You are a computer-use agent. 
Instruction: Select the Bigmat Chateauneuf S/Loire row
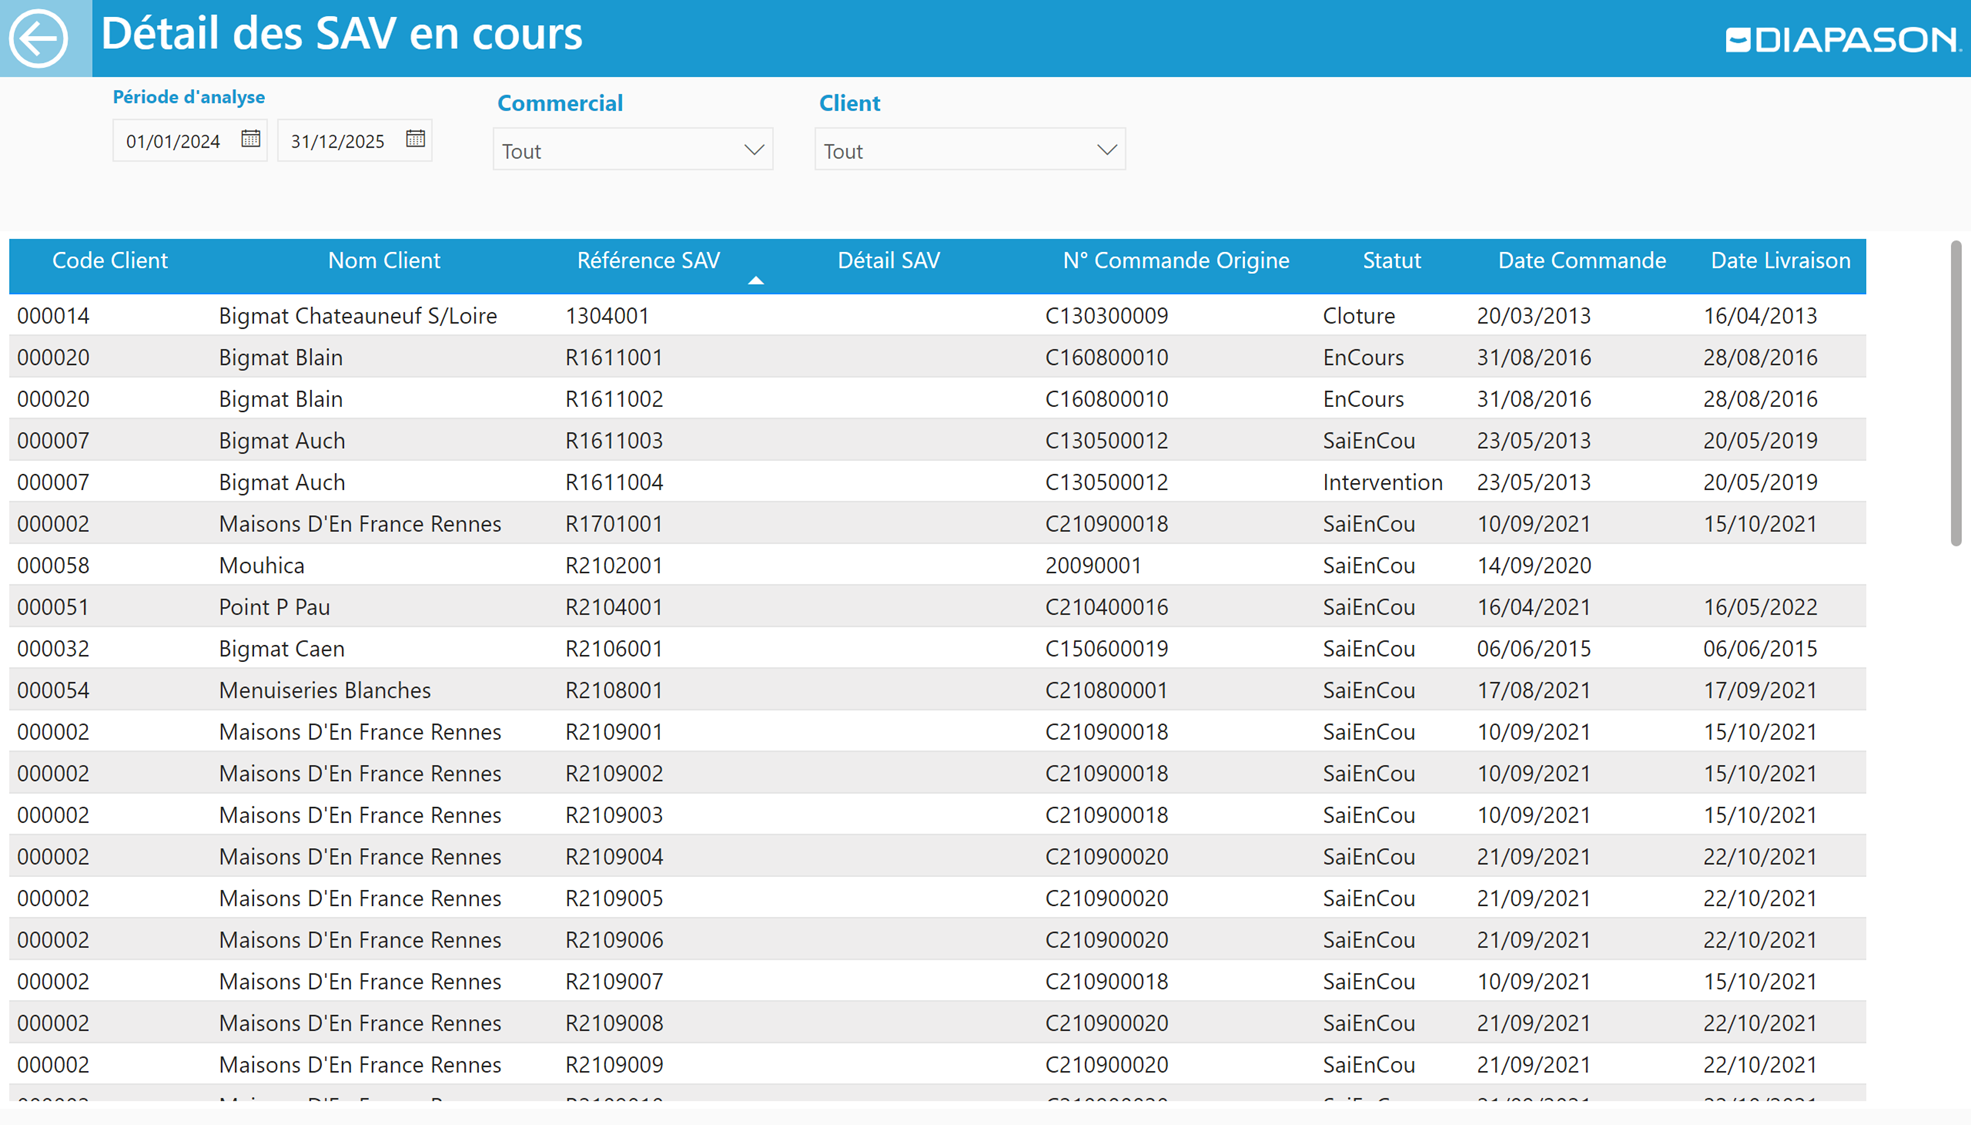click(358, 316)
